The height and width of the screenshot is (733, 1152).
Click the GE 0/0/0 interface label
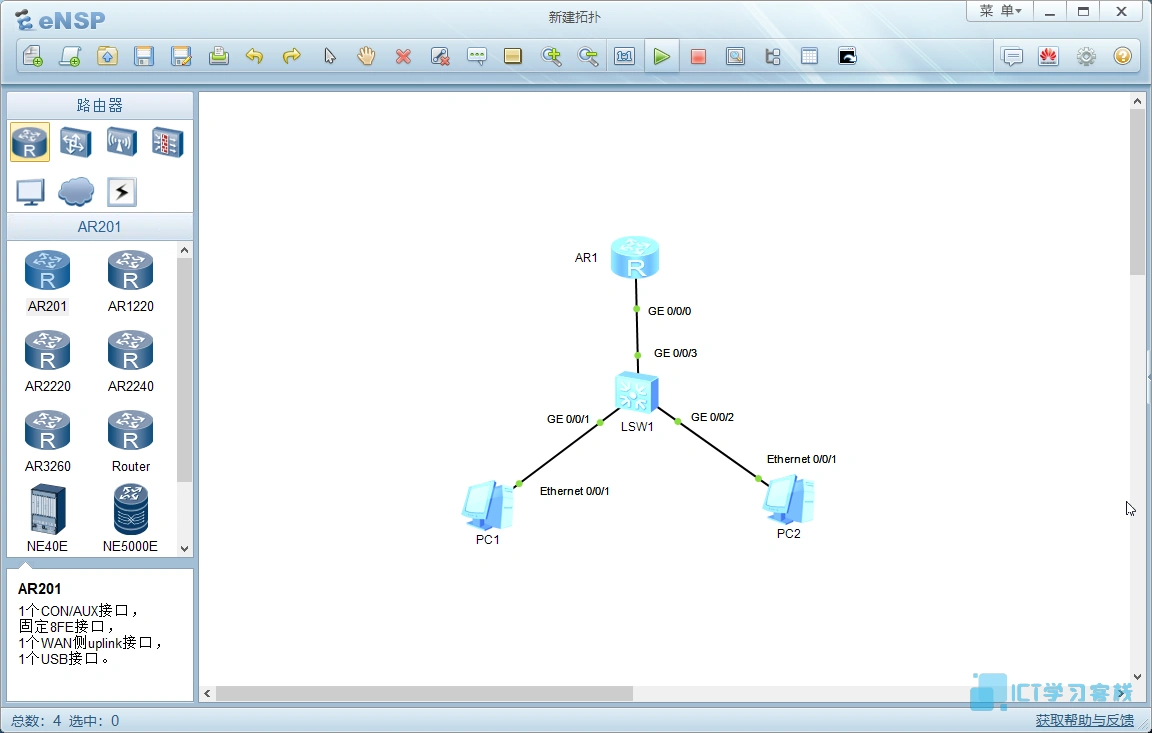pyautogui.click(x=669, y=311)
